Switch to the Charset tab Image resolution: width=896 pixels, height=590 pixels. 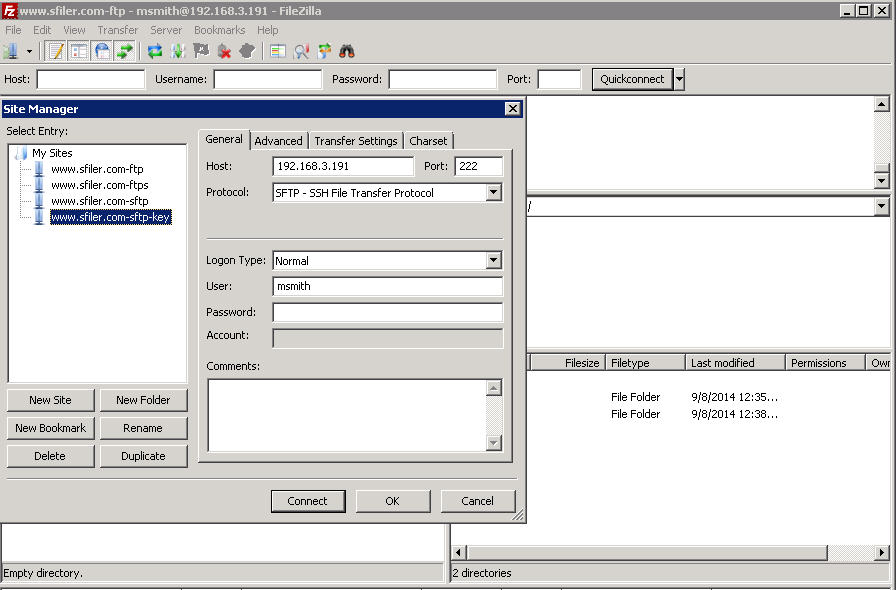pyautogui.click(x=429, y=141)
